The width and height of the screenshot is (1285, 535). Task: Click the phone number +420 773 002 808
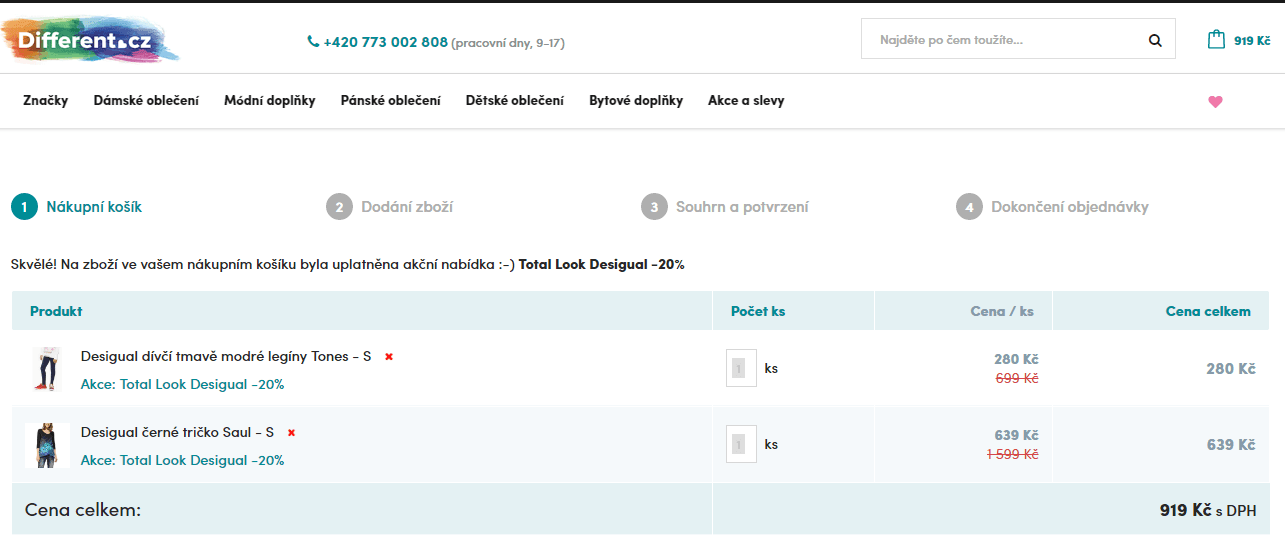pyautogui.click(x=386, y=42)
